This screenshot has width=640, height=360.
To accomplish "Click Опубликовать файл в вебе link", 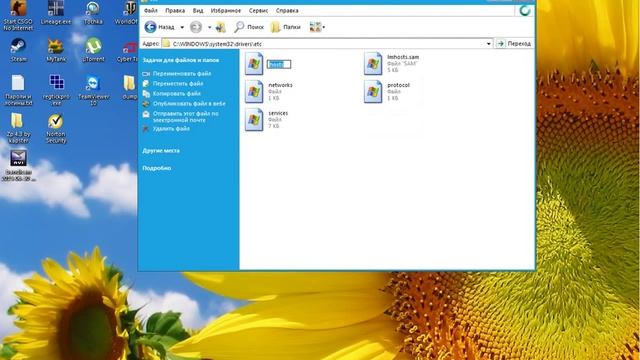I will [189, 104].
